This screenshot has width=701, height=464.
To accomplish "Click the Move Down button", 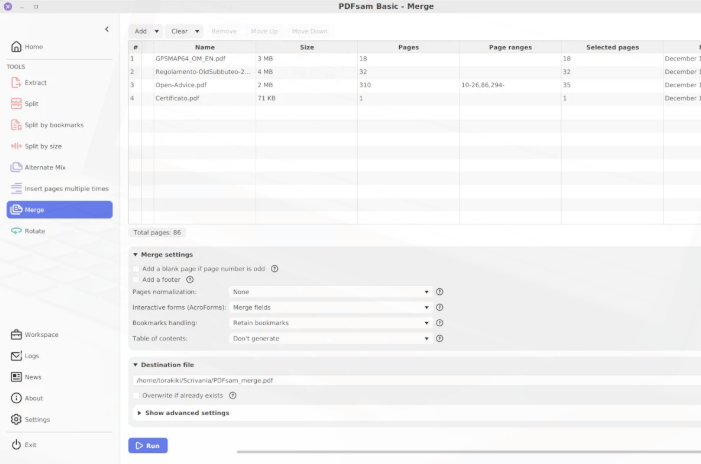I will [309, 31].
